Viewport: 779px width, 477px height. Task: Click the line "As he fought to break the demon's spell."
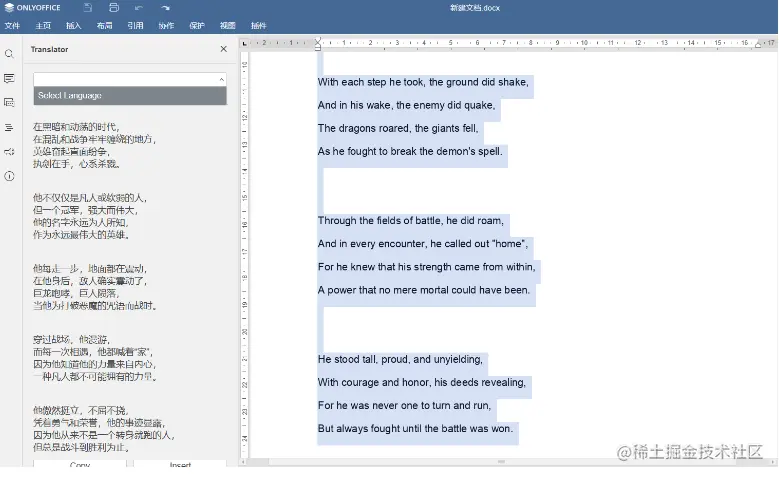click(x=410, y=152)
